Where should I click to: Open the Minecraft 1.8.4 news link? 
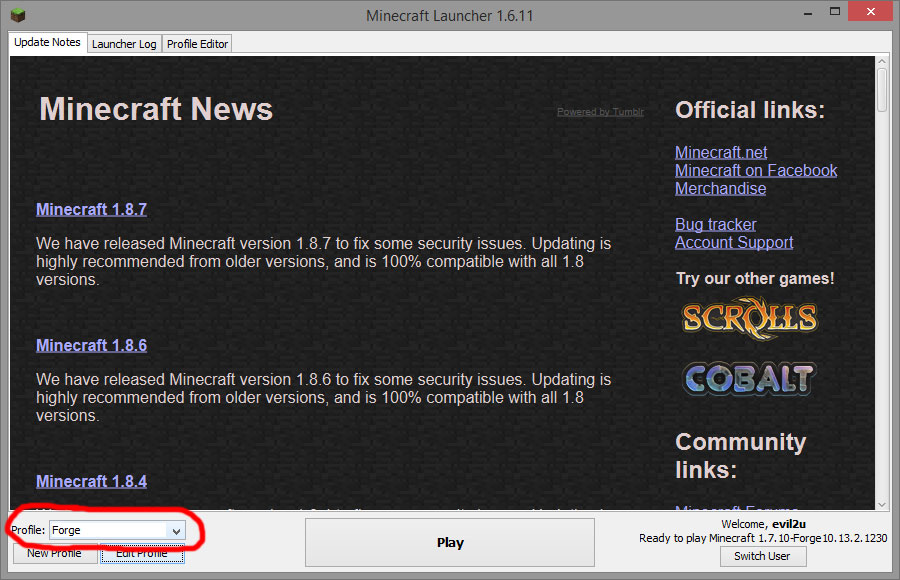click(x=91, y=482)
